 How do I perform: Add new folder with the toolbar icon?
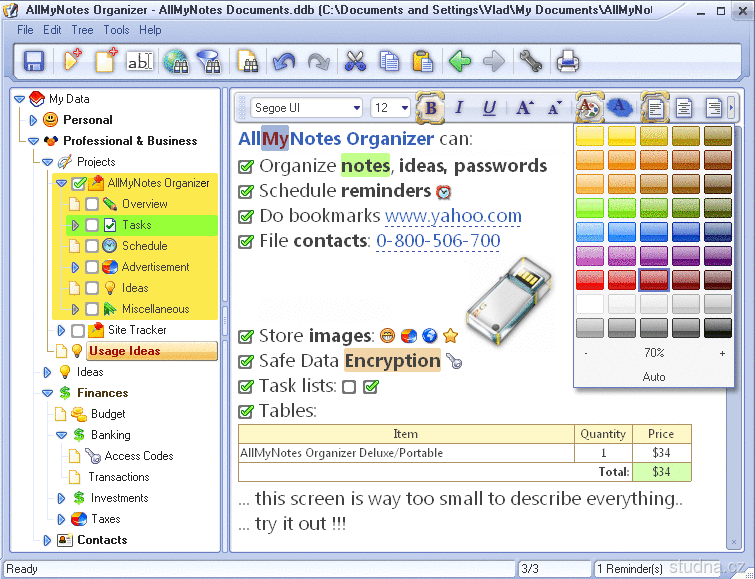point(73,62)
